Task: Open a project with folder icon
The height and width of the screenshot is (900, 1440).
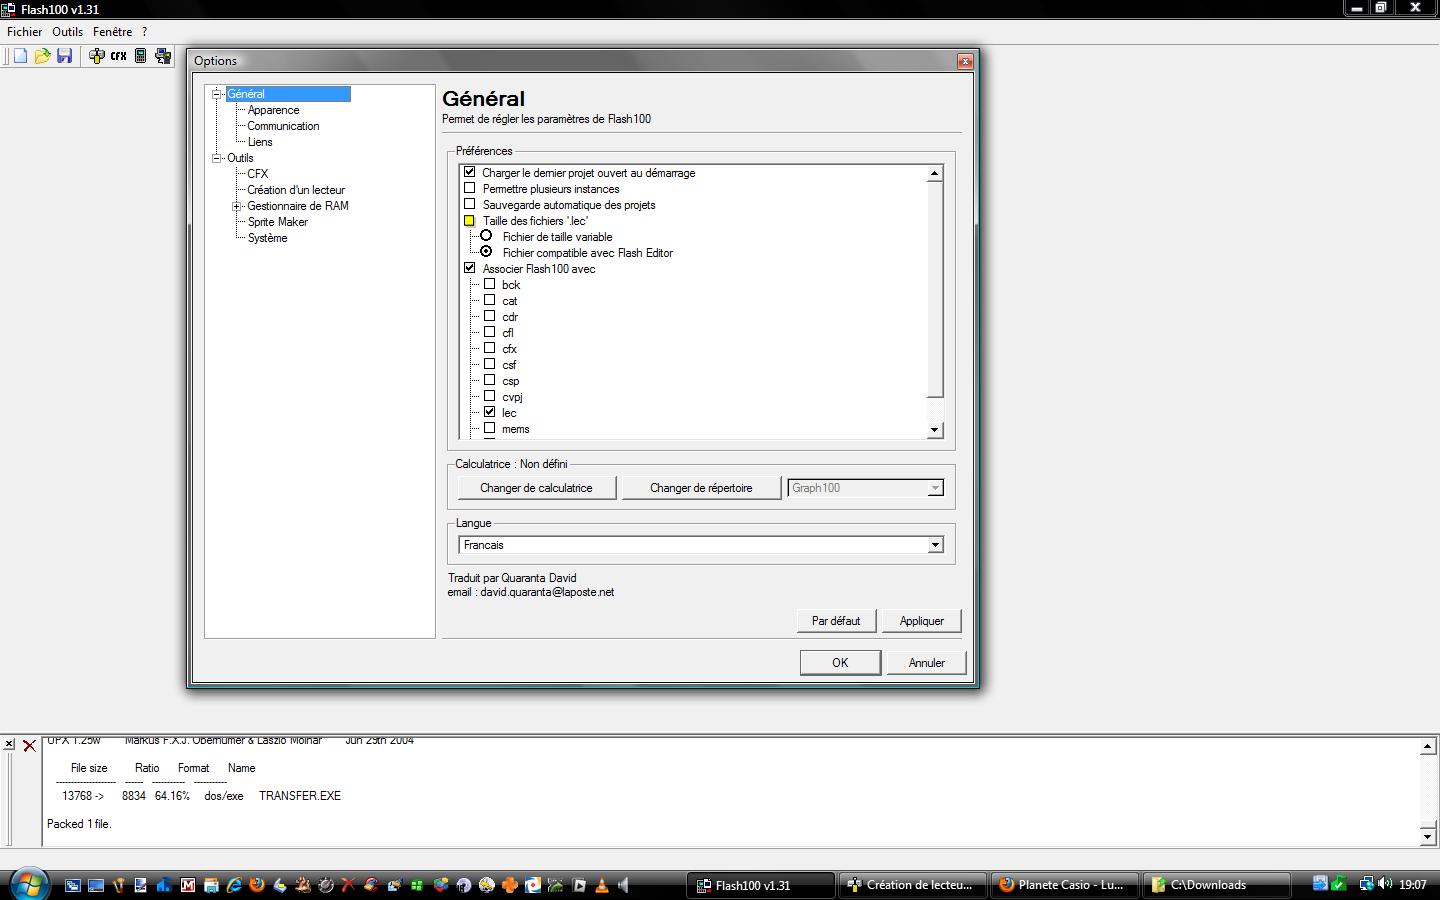Action: [42, 56]
